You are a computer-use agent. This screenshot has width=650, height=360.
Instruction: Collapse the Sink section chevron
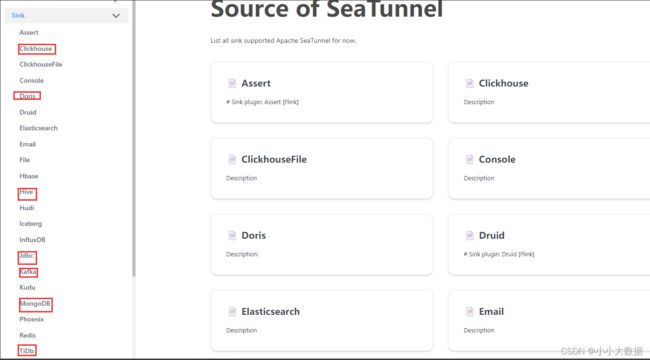(x=116, y=16)
